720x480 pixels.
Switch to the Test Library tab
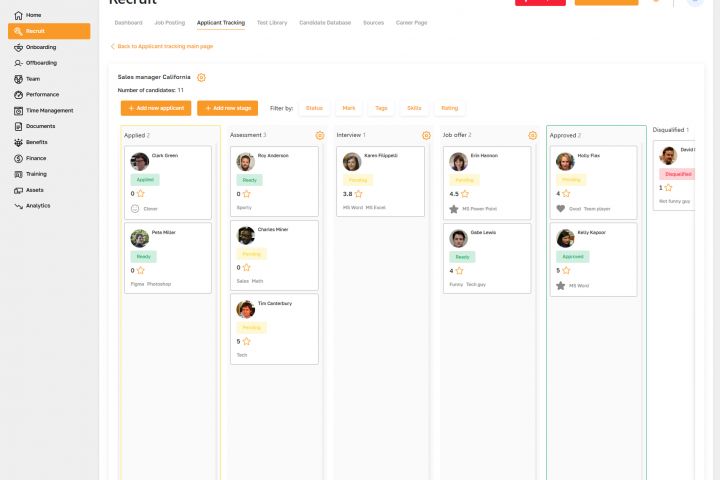pos(272,23)
